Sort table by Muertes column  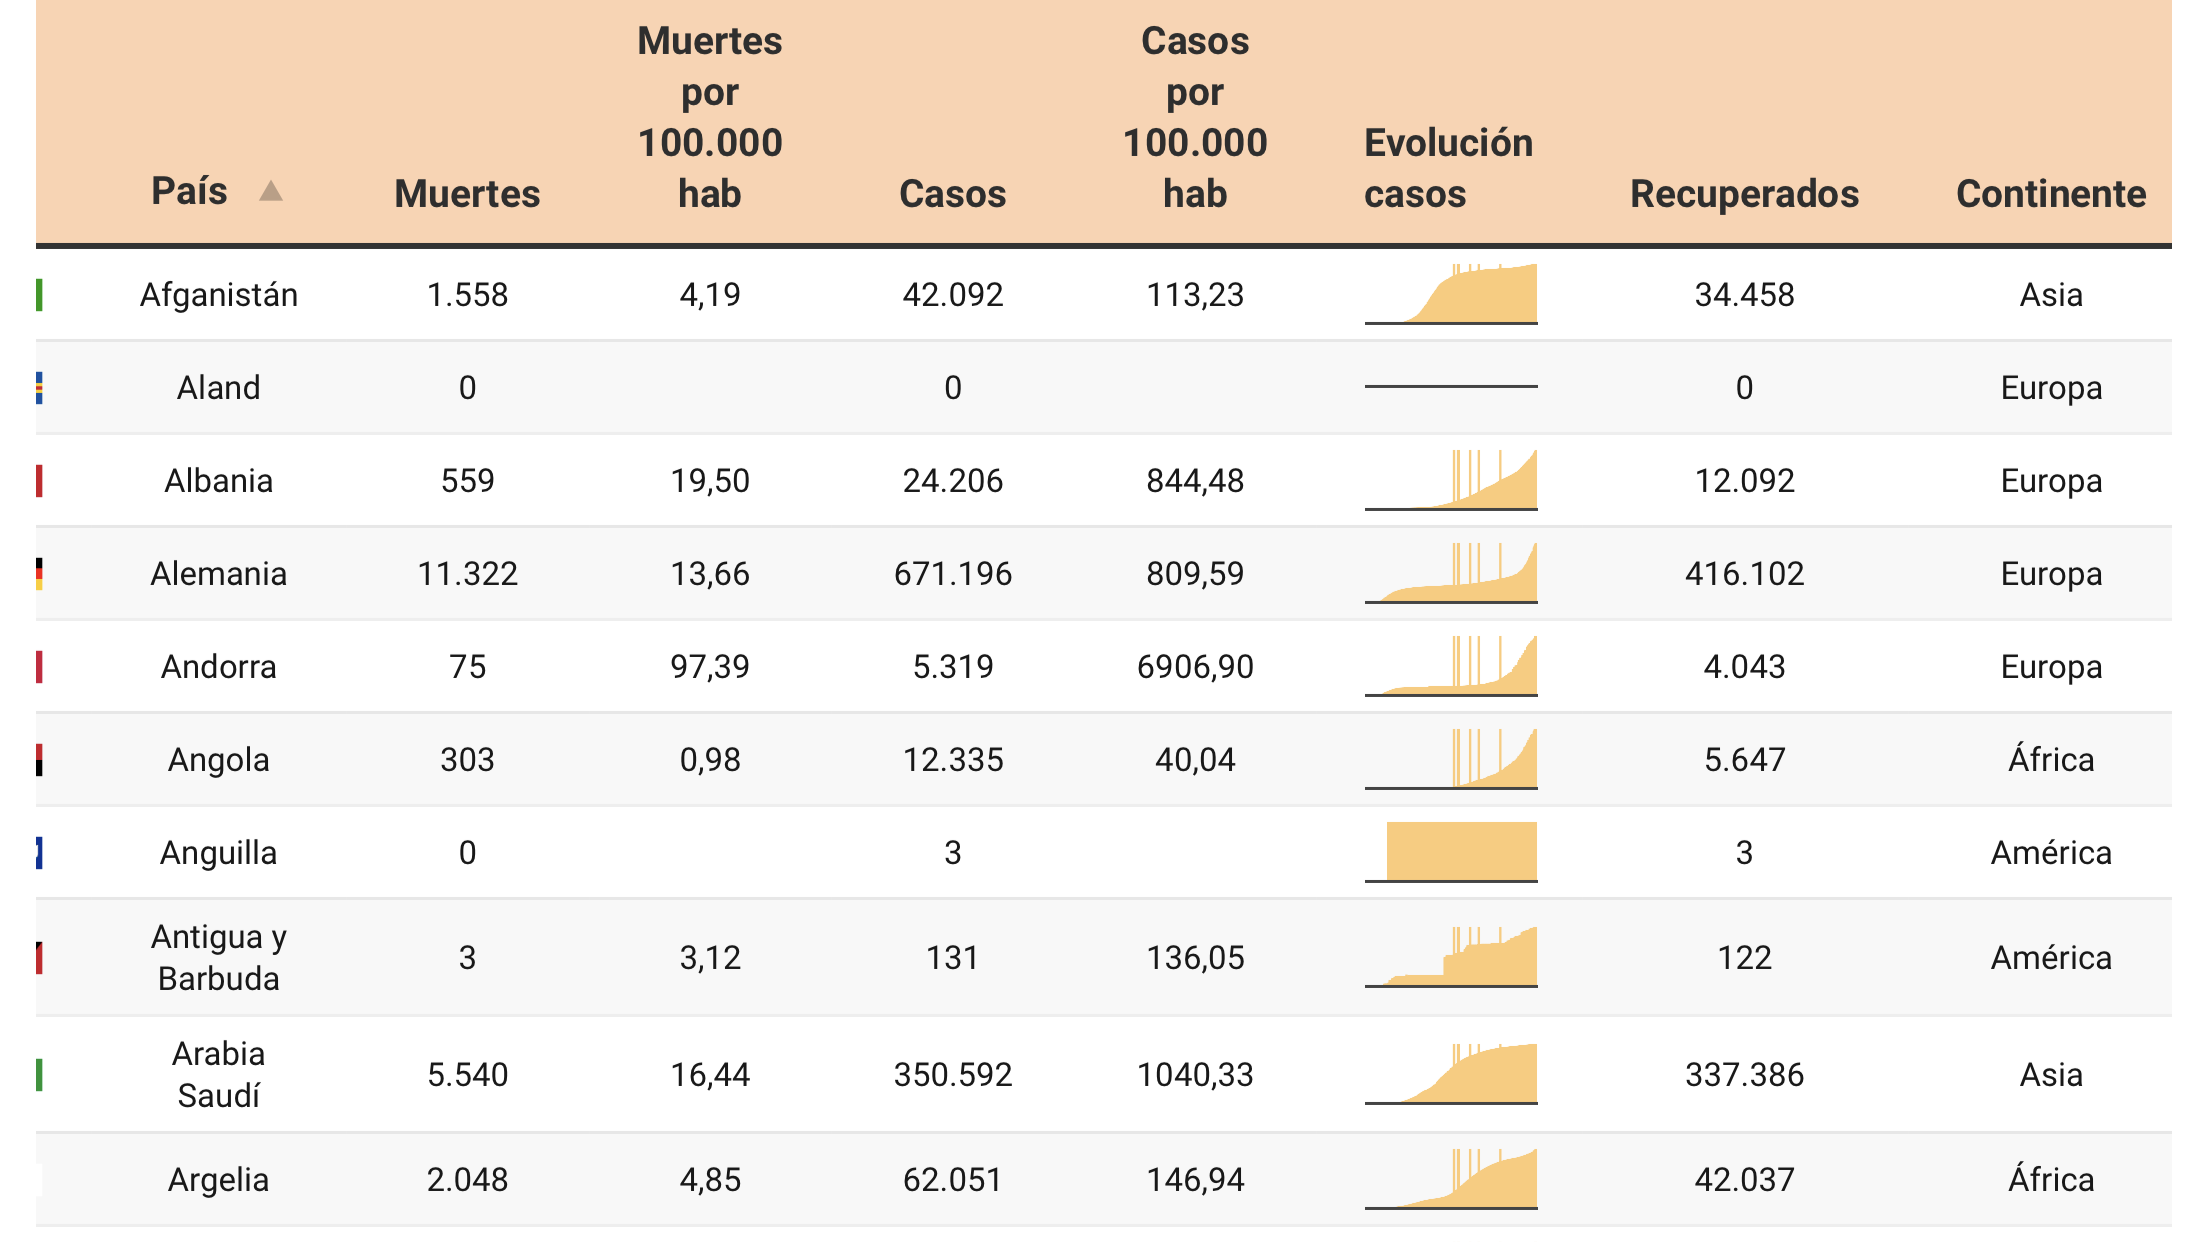pyautogui.click(x=467, y=194)
